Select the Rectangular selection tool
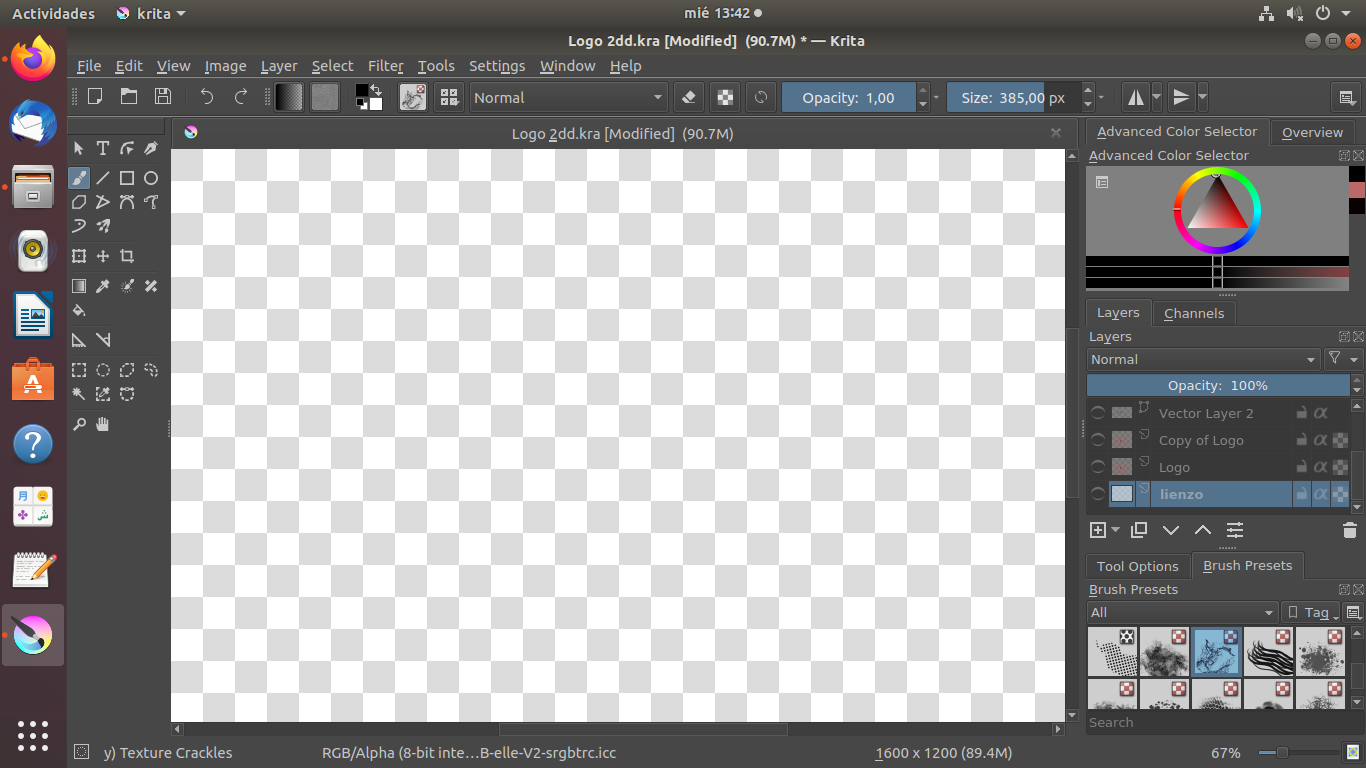The width and height of the screenshot is (1366, 768). (79, 369)
